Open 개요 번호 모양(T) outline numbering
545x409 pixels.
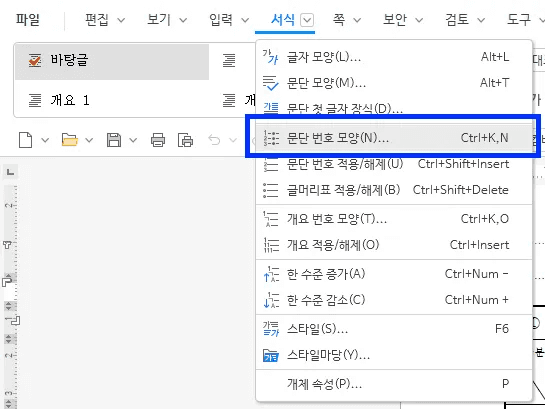(x=394, y=219)
